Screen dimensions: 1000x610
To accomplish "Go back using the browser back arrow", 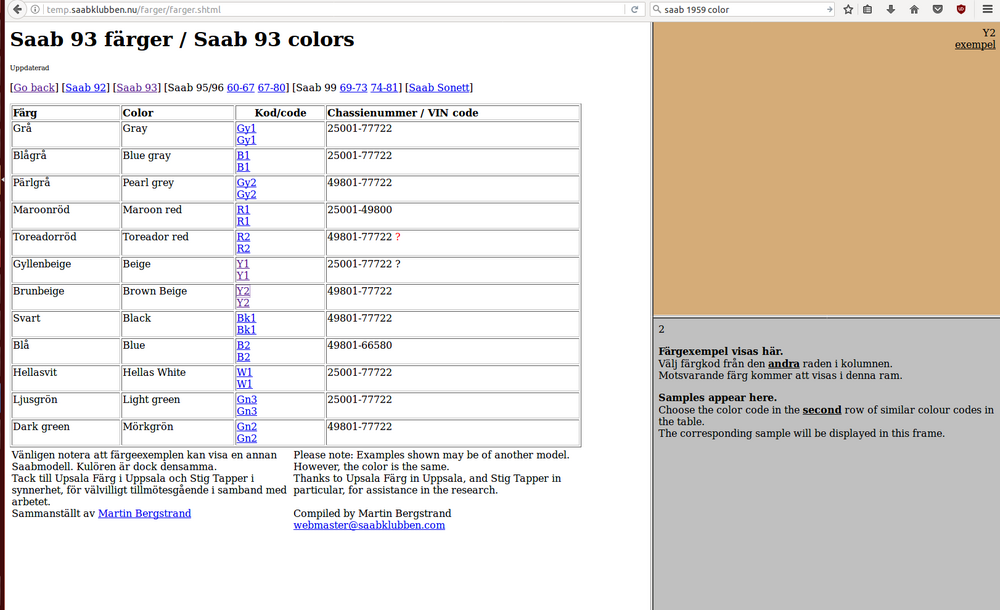I will [x=18, y=10].
